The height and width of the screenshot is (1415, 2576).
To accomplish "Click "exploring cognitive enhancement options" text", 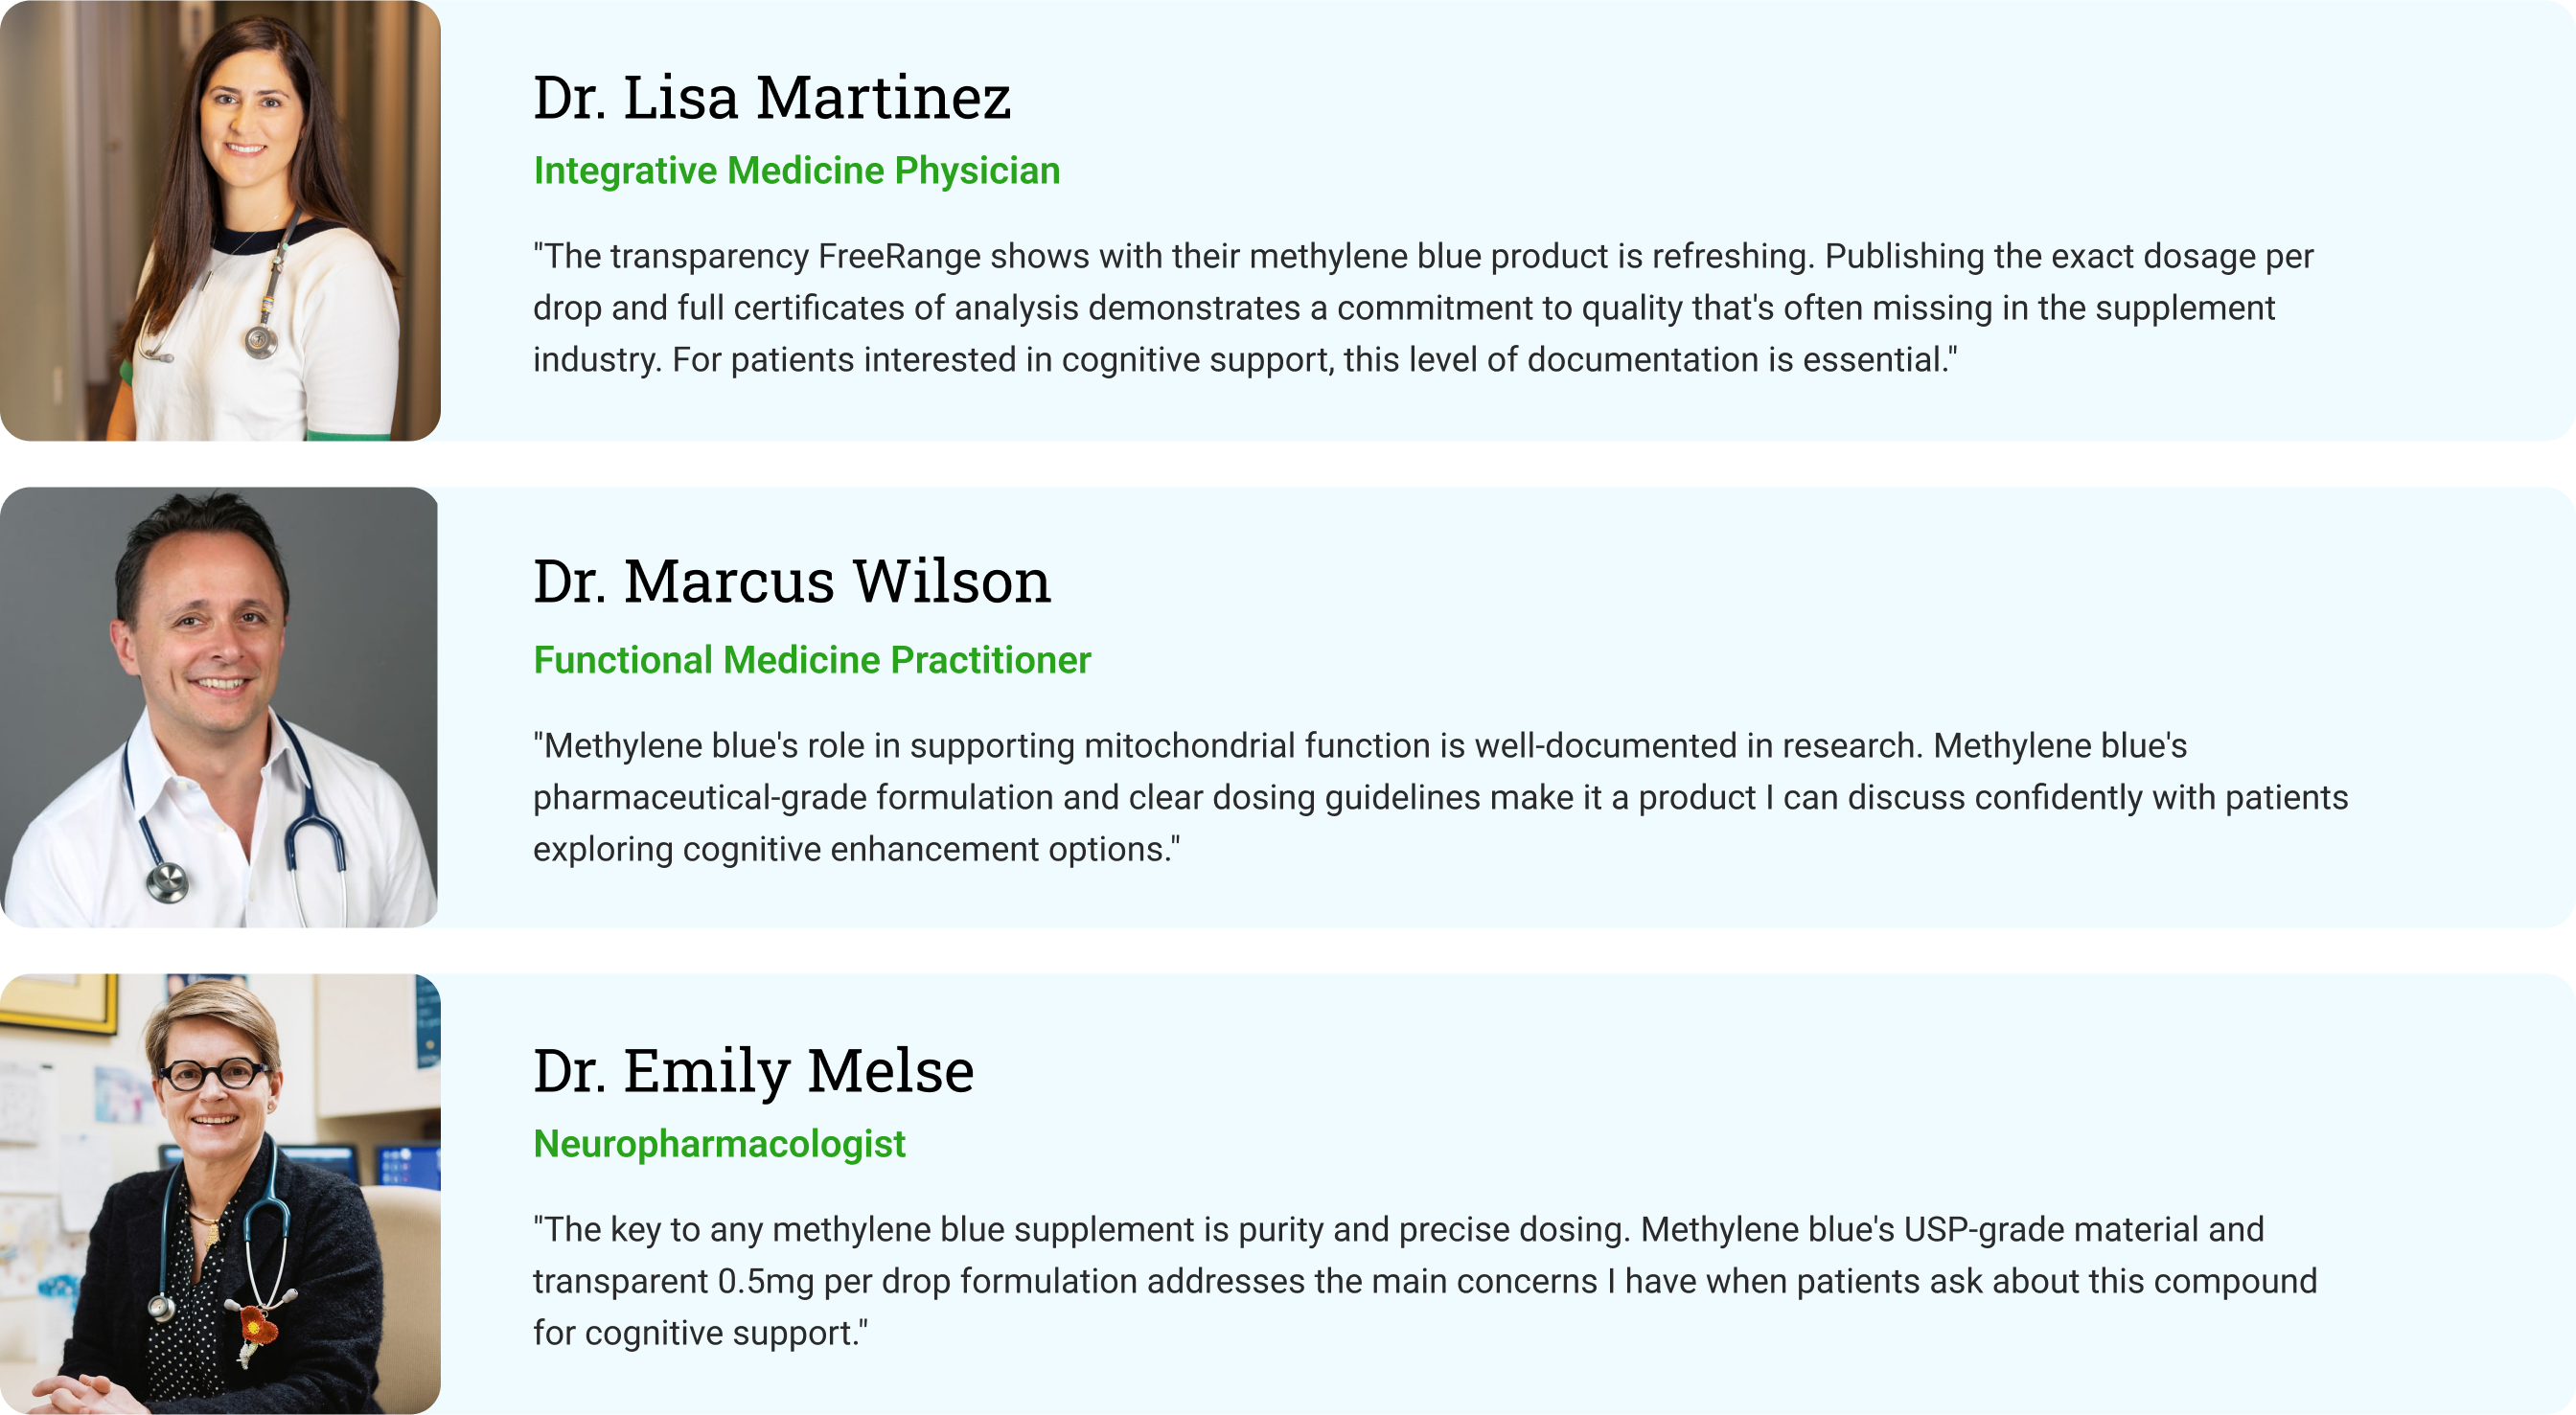I will pos(856,850).
